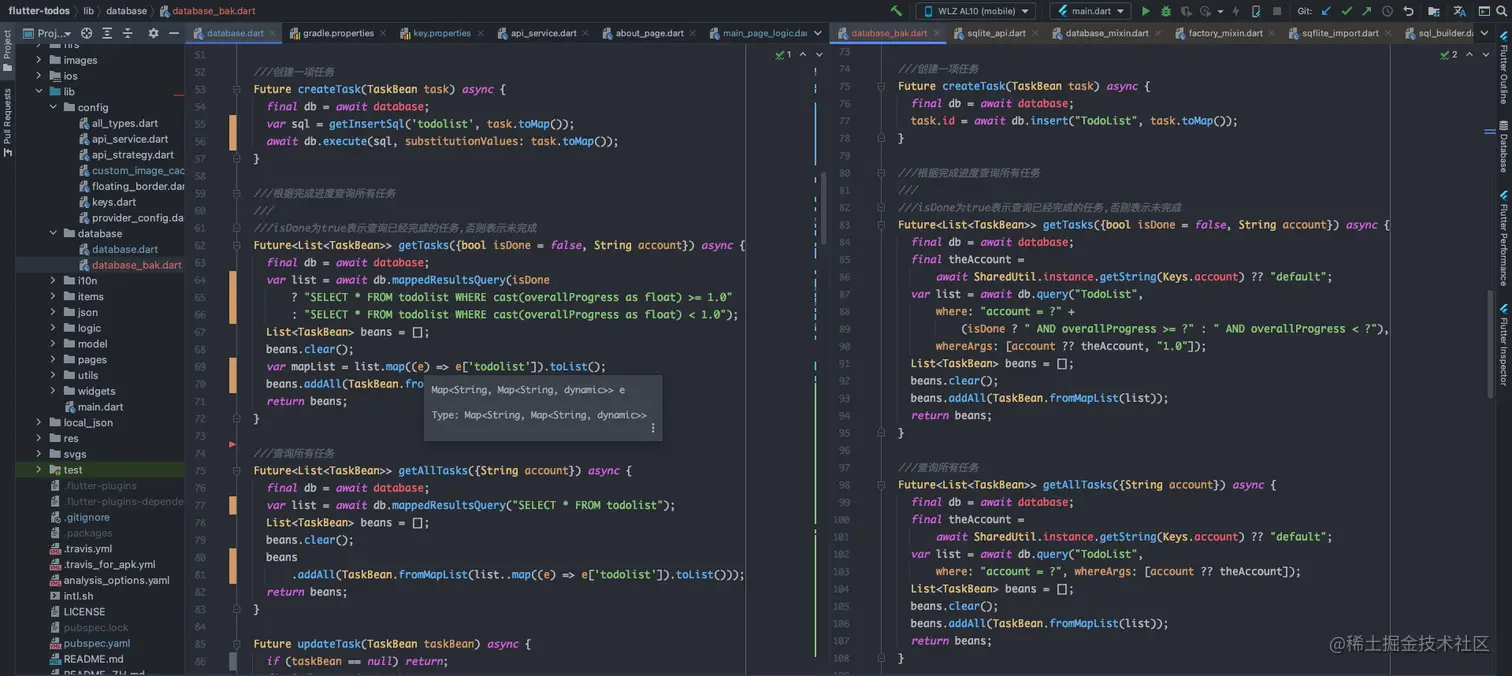This screenshot has height=676, width=1512.
Task: Fold getTasks method in right editor
Action: tap(882, 225)
